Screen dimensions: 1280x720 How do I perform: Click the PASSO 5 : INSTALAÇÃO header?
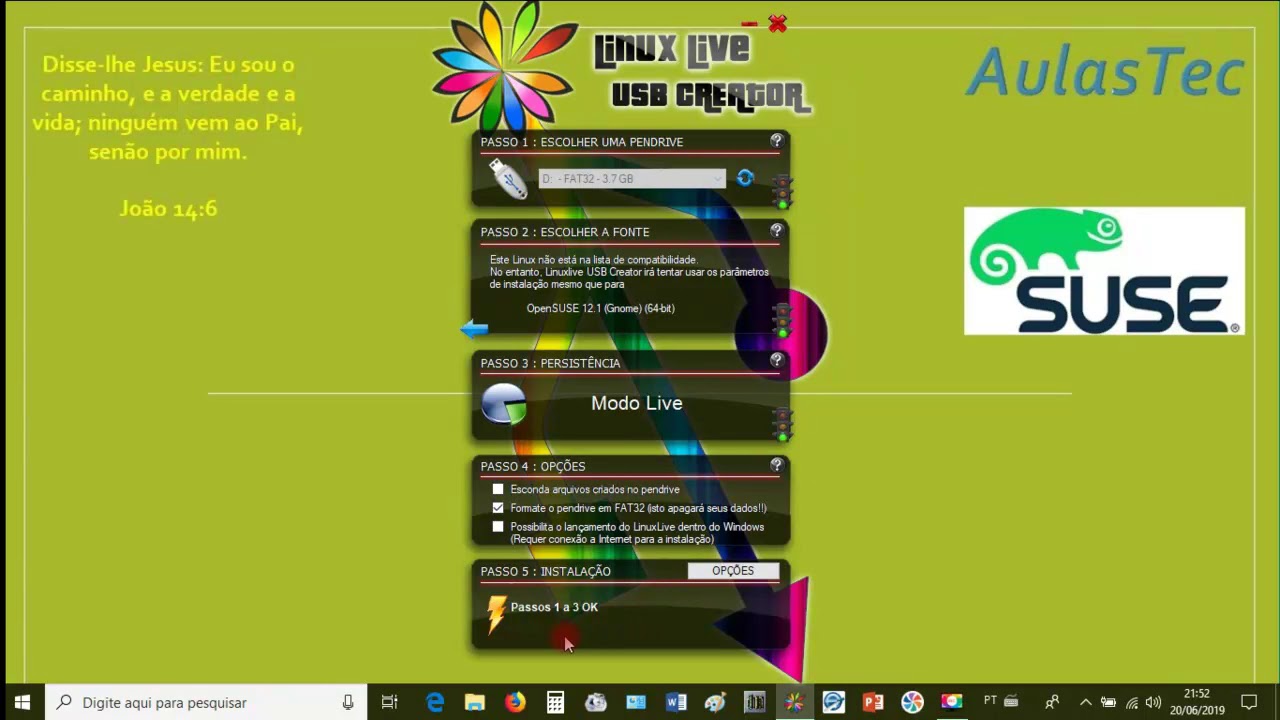pos(546,571)
